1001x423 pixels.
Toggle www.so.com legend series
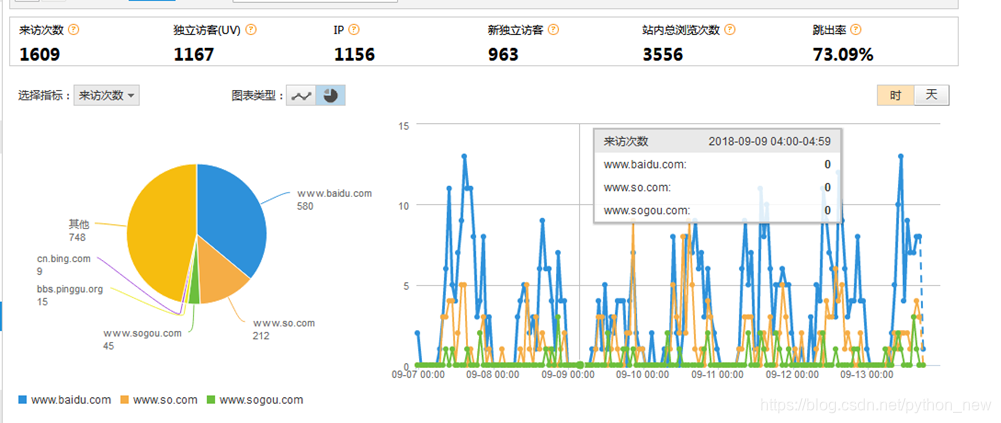pyautogui.click(x=159, y=400)
